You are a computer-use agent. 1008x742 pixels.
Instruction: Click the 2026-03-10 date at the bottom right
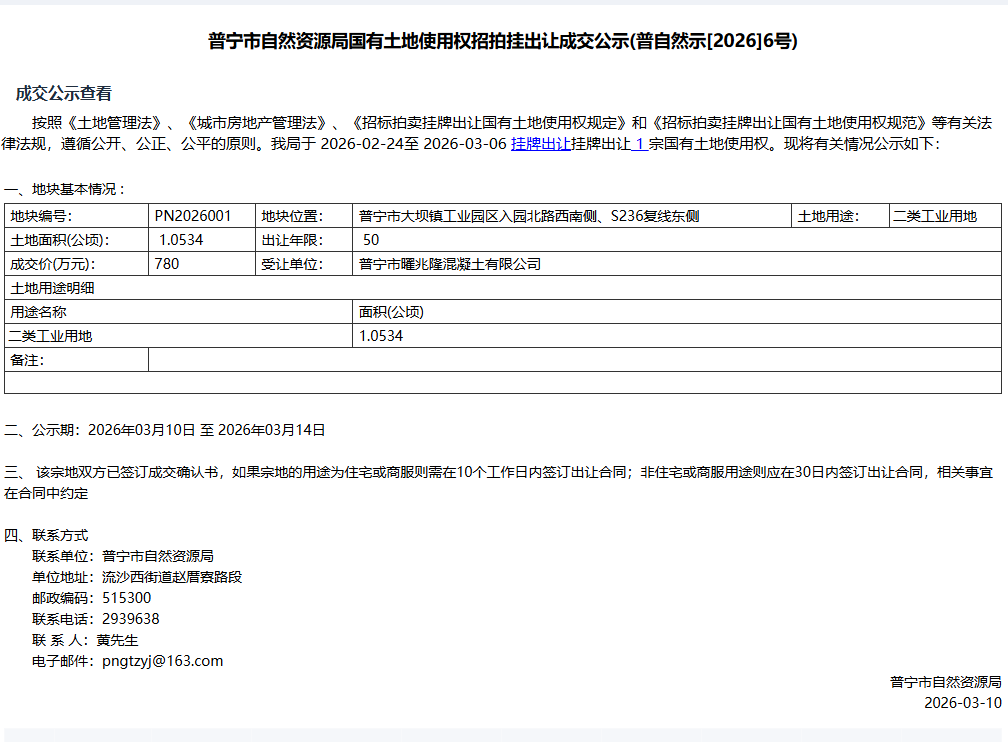tap(962, 703)
